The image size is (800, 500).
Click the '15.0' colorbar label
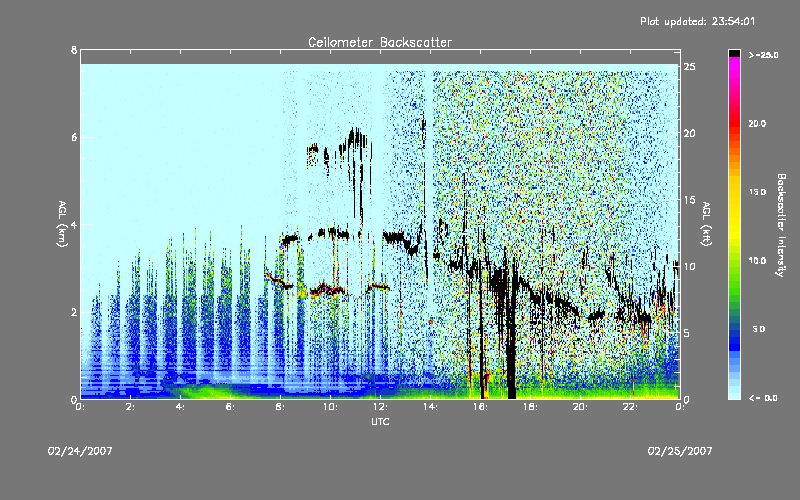coord(757,192)
